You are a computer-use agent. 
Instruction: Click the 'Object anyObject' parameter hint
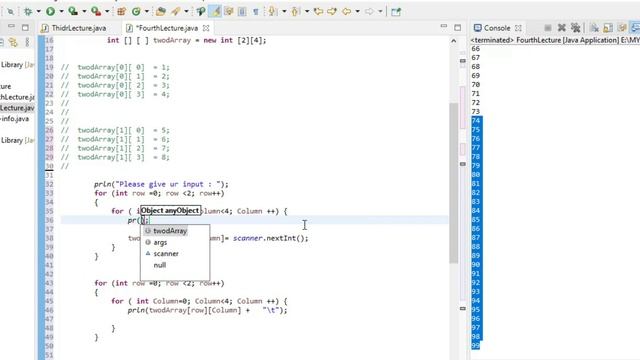coord(170,211)
